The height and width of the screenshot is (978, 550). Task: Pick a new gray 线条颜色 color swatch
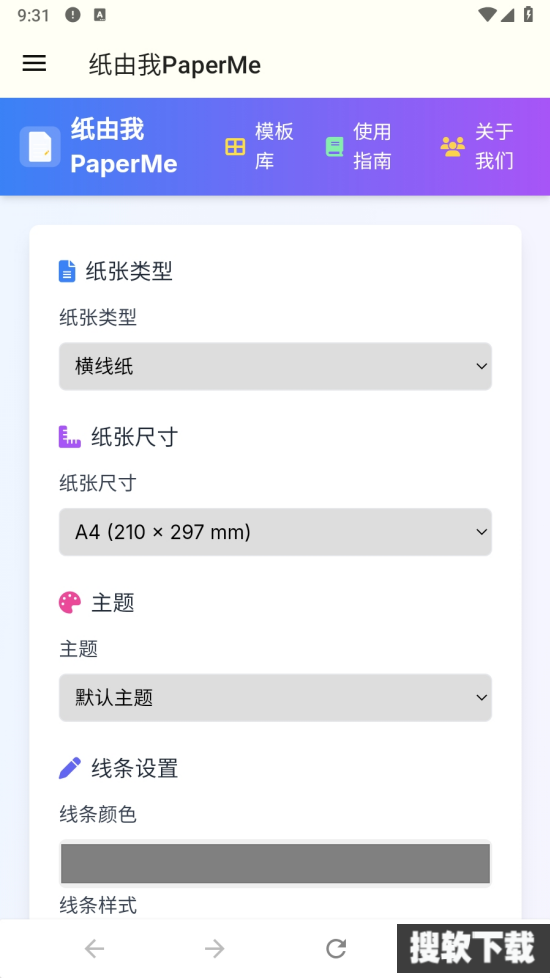coord(275,863)
